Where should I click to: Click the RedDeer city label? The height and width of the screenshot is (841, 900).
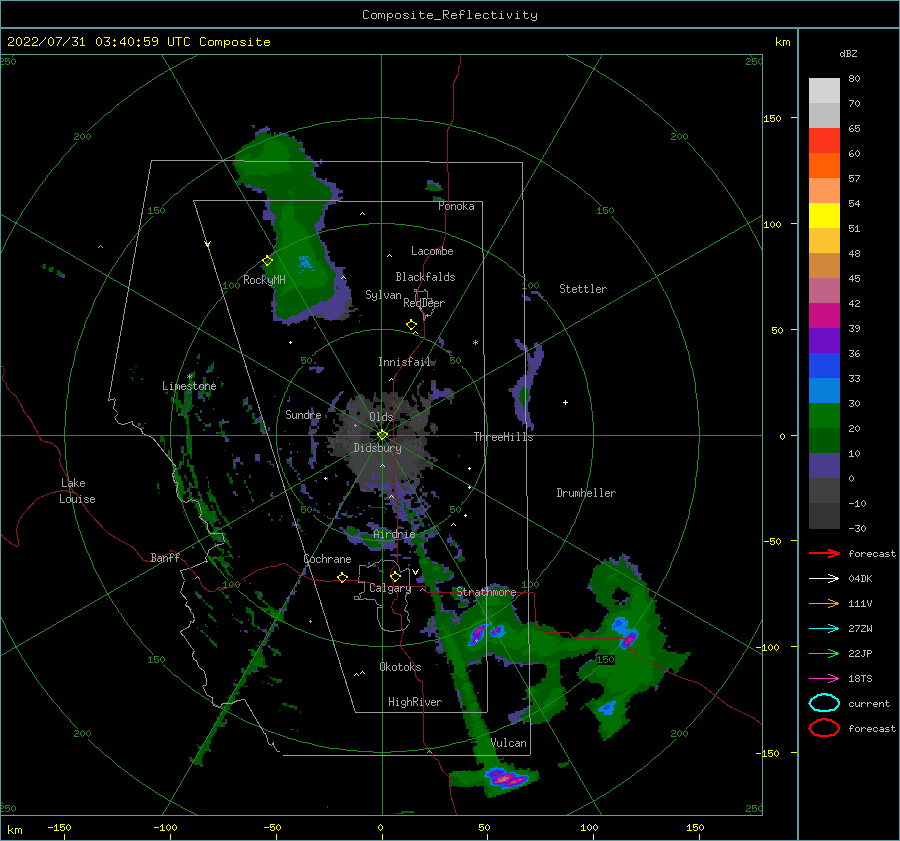click(424, 303)
